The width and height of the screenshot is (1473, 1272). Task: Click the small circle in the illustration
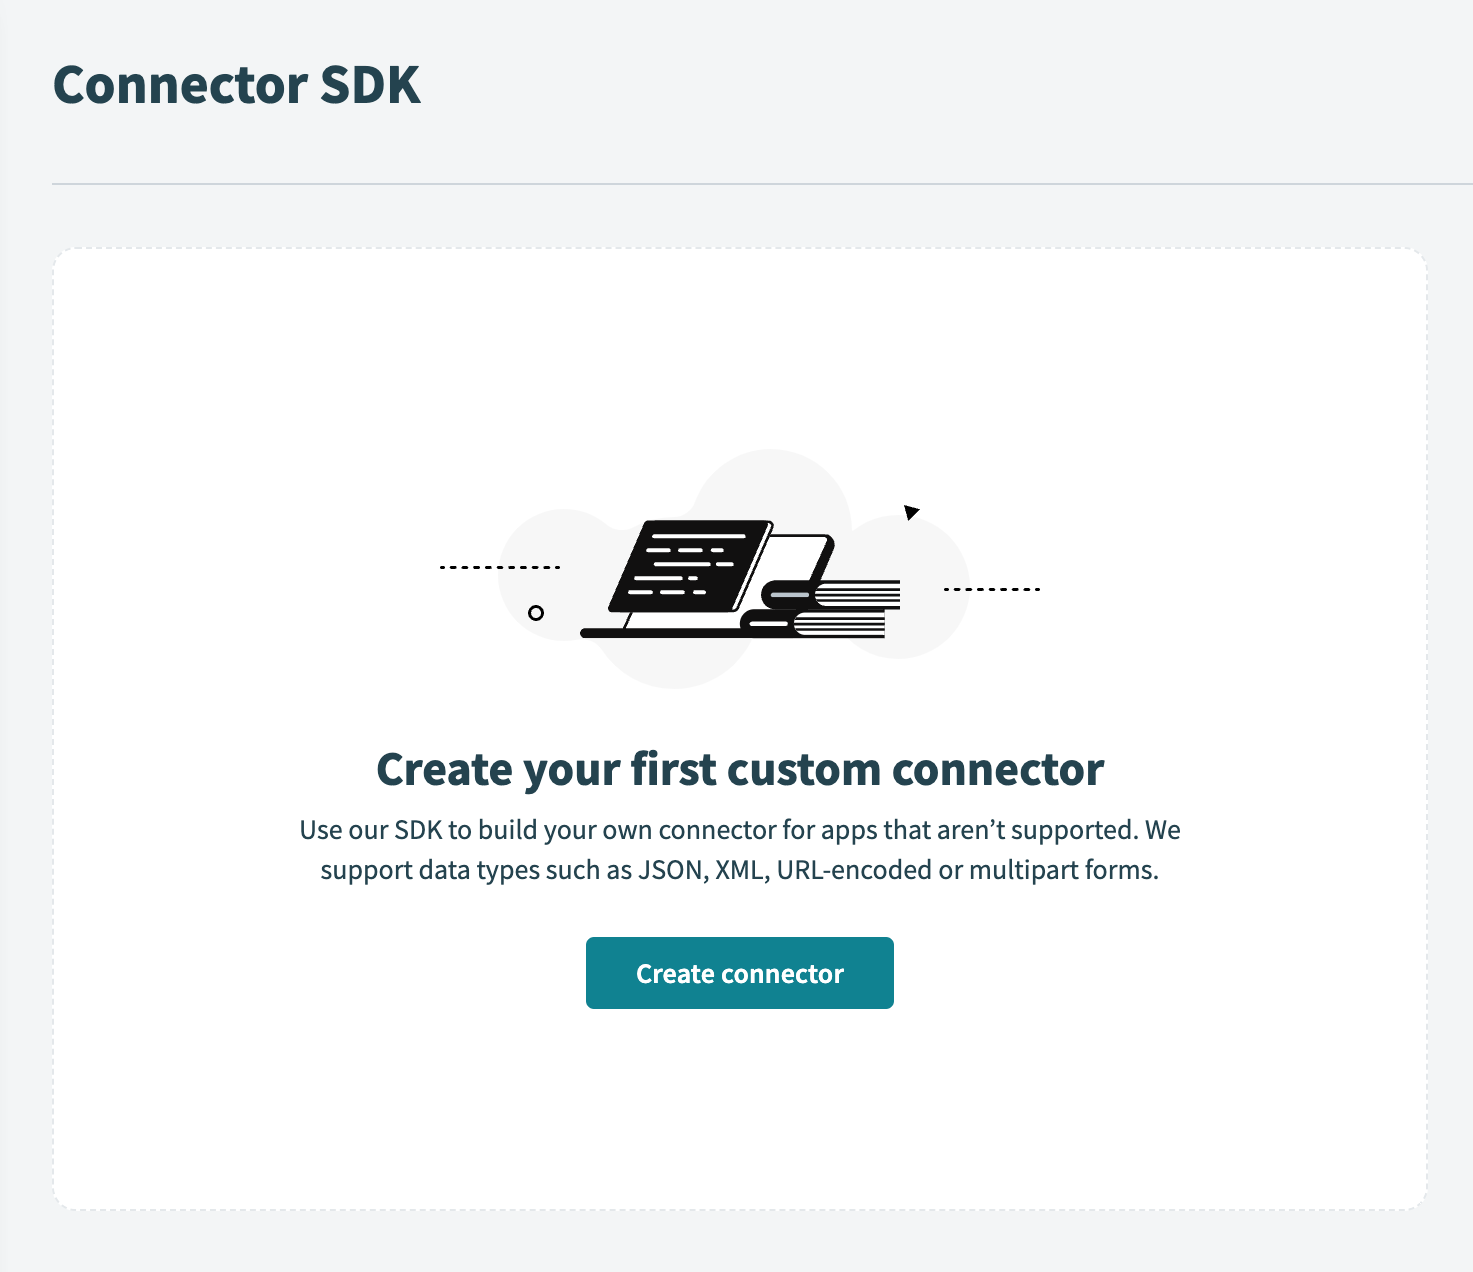(x=537, y=613)
